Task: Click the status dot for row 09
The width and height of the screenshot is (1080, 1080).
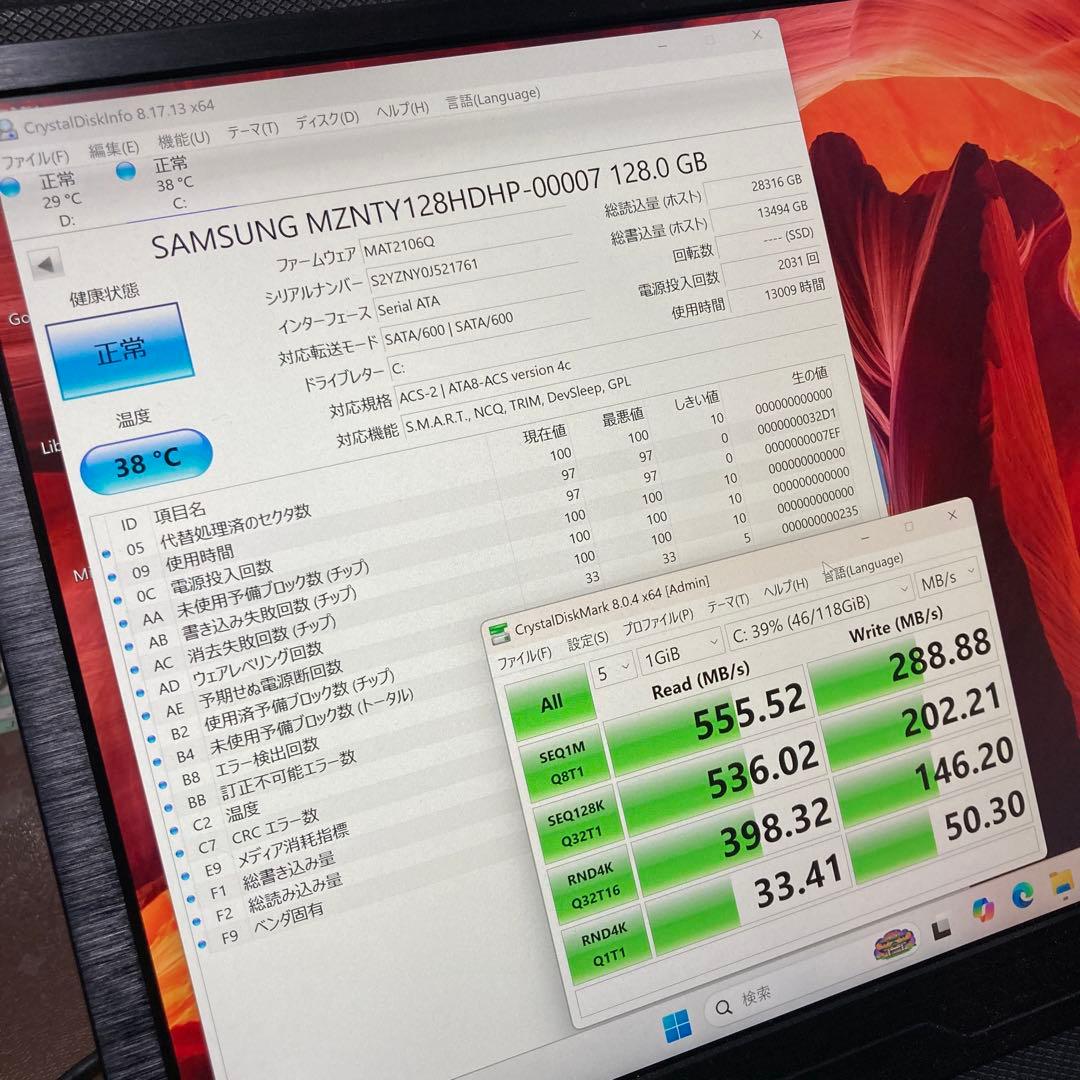Action: [x=112, y=577]
